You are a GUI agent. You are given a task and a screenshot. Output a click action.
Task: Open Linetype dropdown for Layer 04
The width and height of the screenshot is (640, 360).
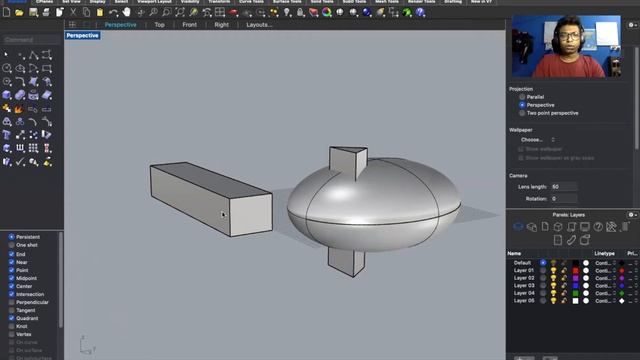(x=605, y=293)
